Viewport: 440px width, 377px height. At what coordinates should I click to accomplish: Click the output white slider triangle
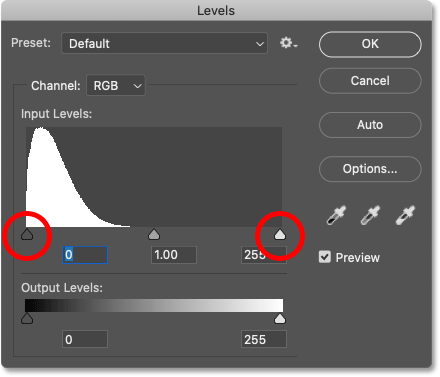[x=280, y=318]
